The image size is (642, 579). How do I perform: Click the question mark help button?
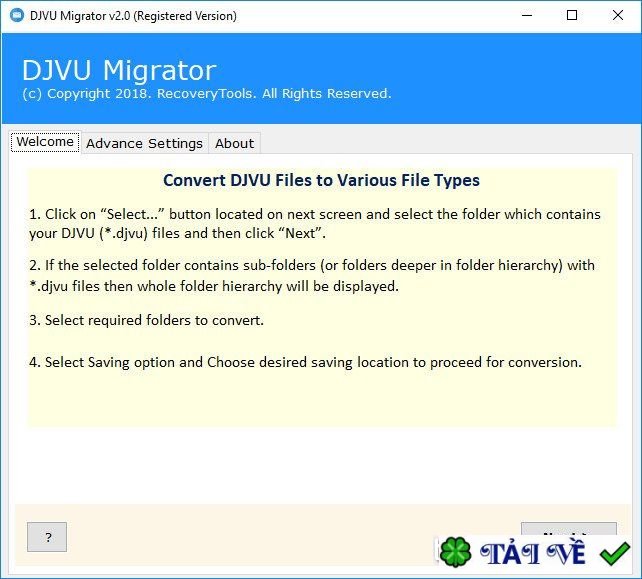pos(47,537)
